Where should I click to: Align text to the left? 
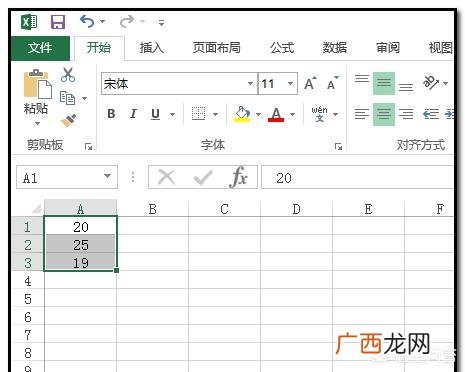click(362, 114)
